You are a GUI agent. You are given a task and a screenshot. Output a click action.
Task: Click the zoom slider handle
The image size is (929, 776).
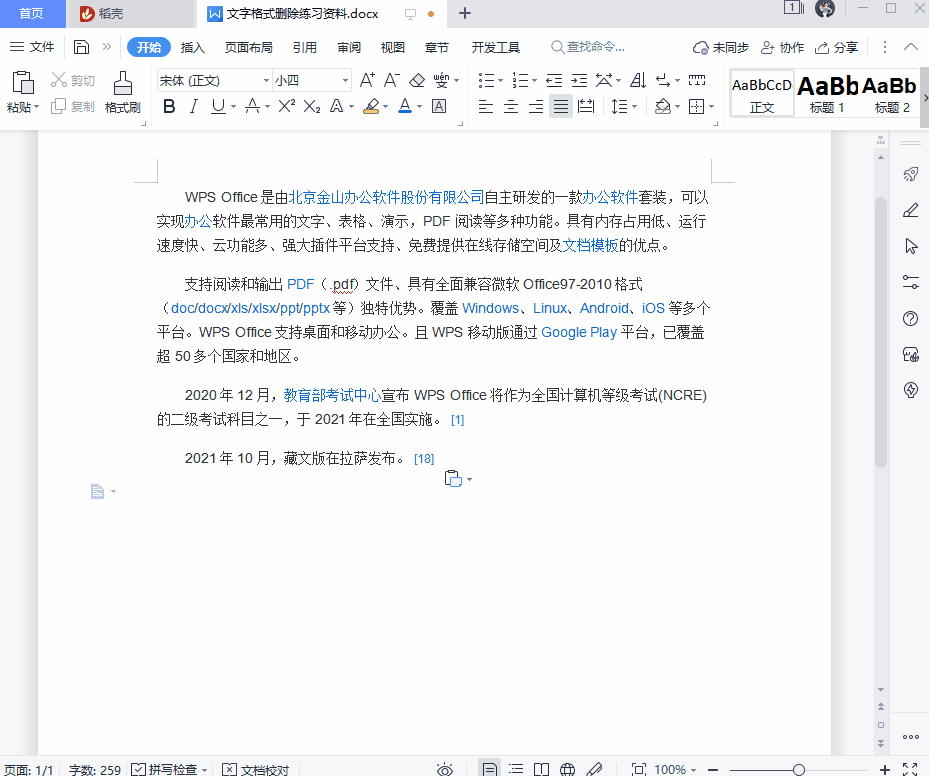pyautogui.click(x=799, y=769)
